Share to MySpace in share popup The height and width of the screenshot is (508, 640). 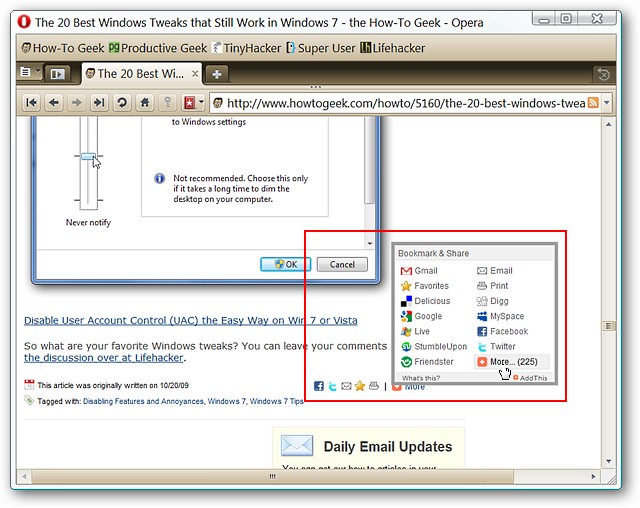pyautogui.click(x=500, y=316)
